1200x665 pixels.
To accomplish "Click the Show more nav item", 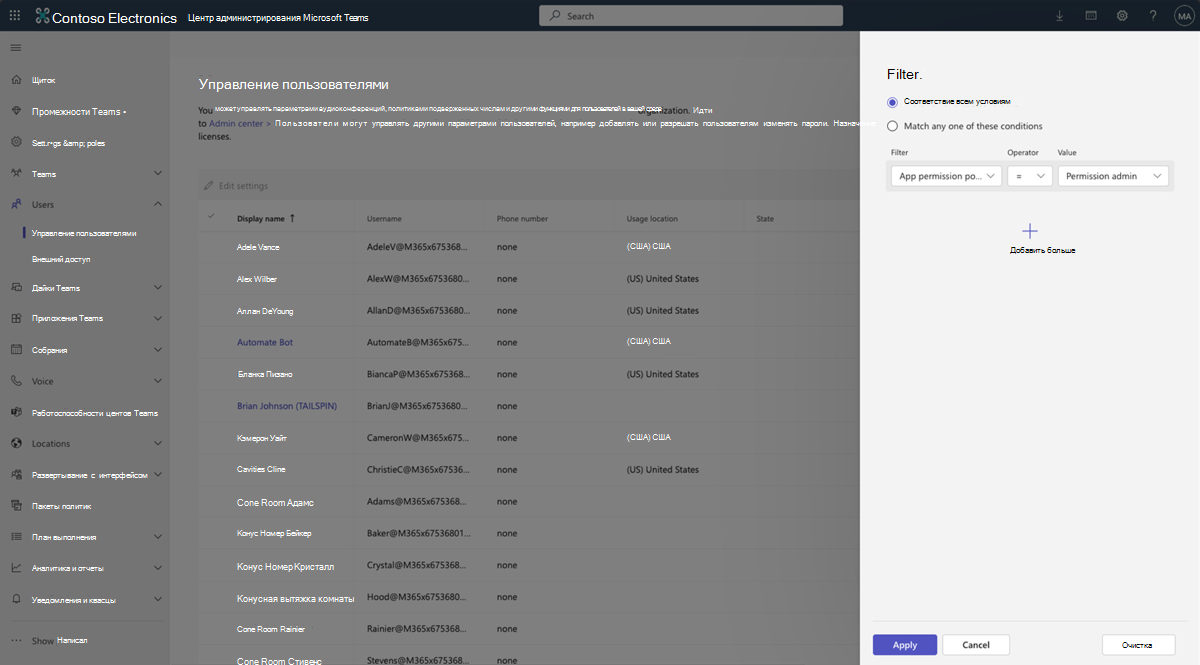I will [60, 640].
